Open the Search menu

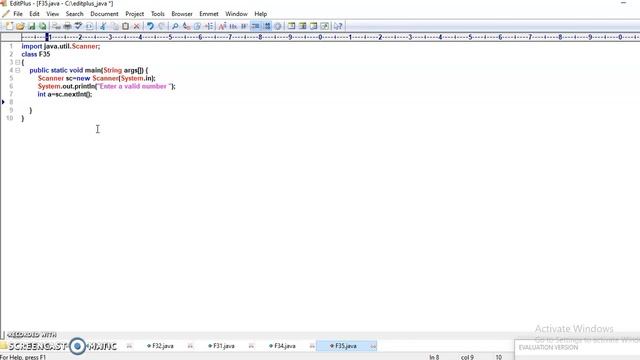[x=74, y=14]
